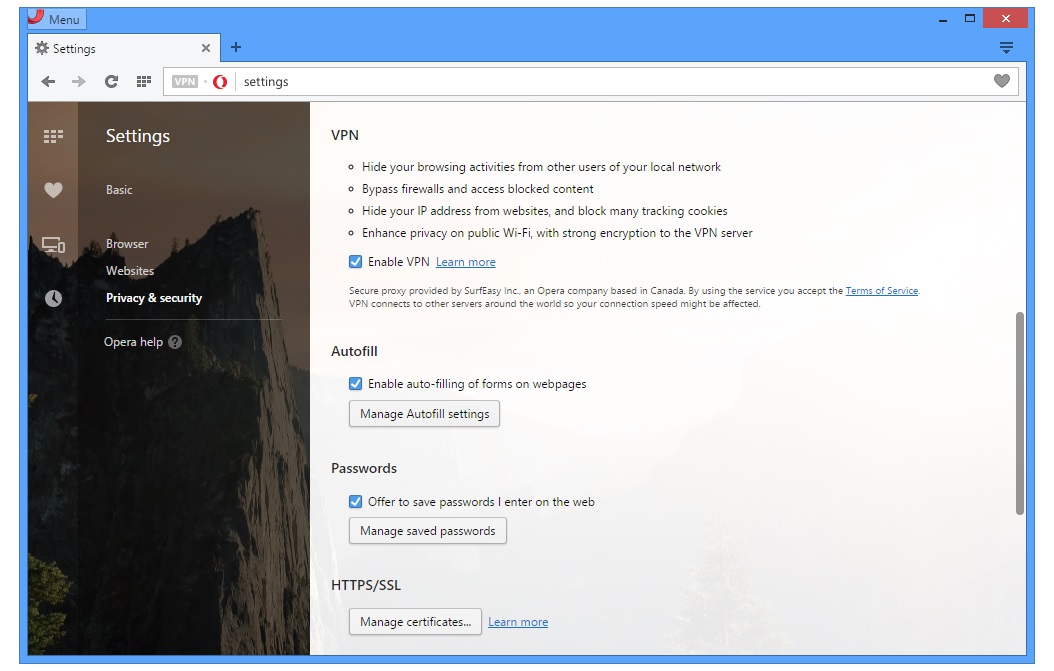Screen dimensions: 1054x671
Task: Open Speed Dial grid icon in toolbar
Action: (x=143, y=81)
